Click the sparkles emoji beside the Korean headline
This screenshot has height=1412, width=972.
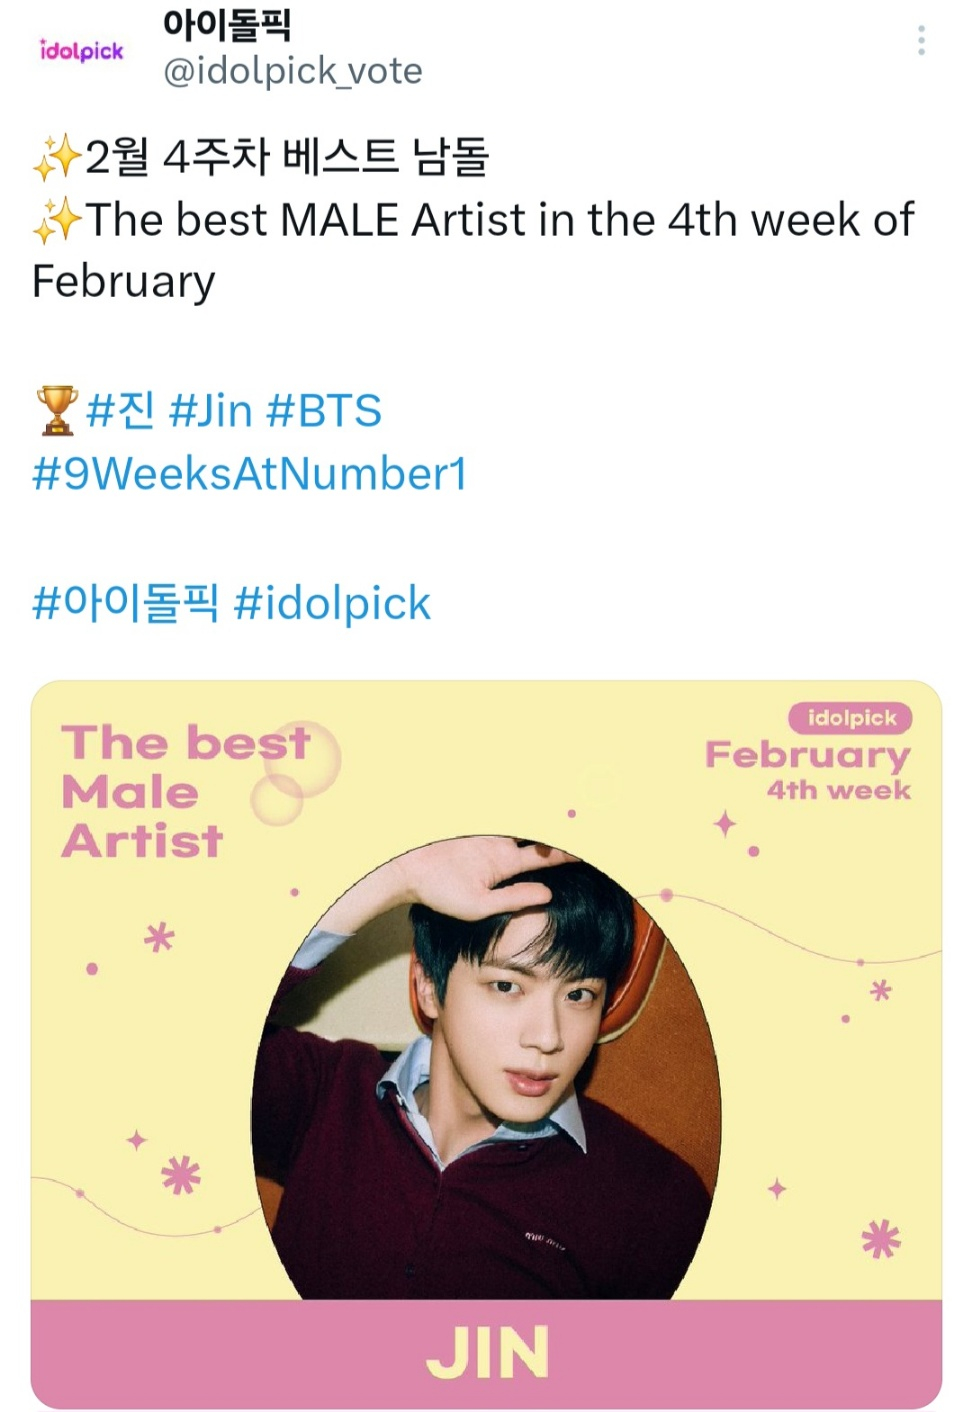point(57,158)
